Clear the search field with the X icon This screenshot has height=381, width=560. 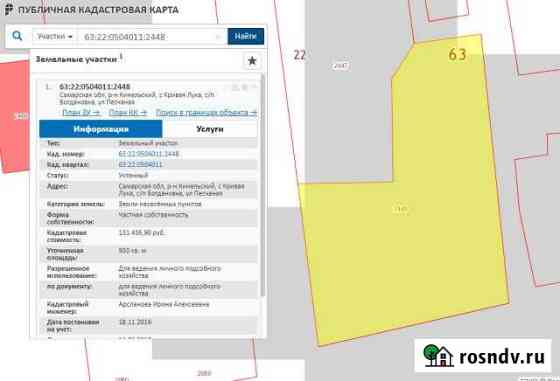click(218, 36)
